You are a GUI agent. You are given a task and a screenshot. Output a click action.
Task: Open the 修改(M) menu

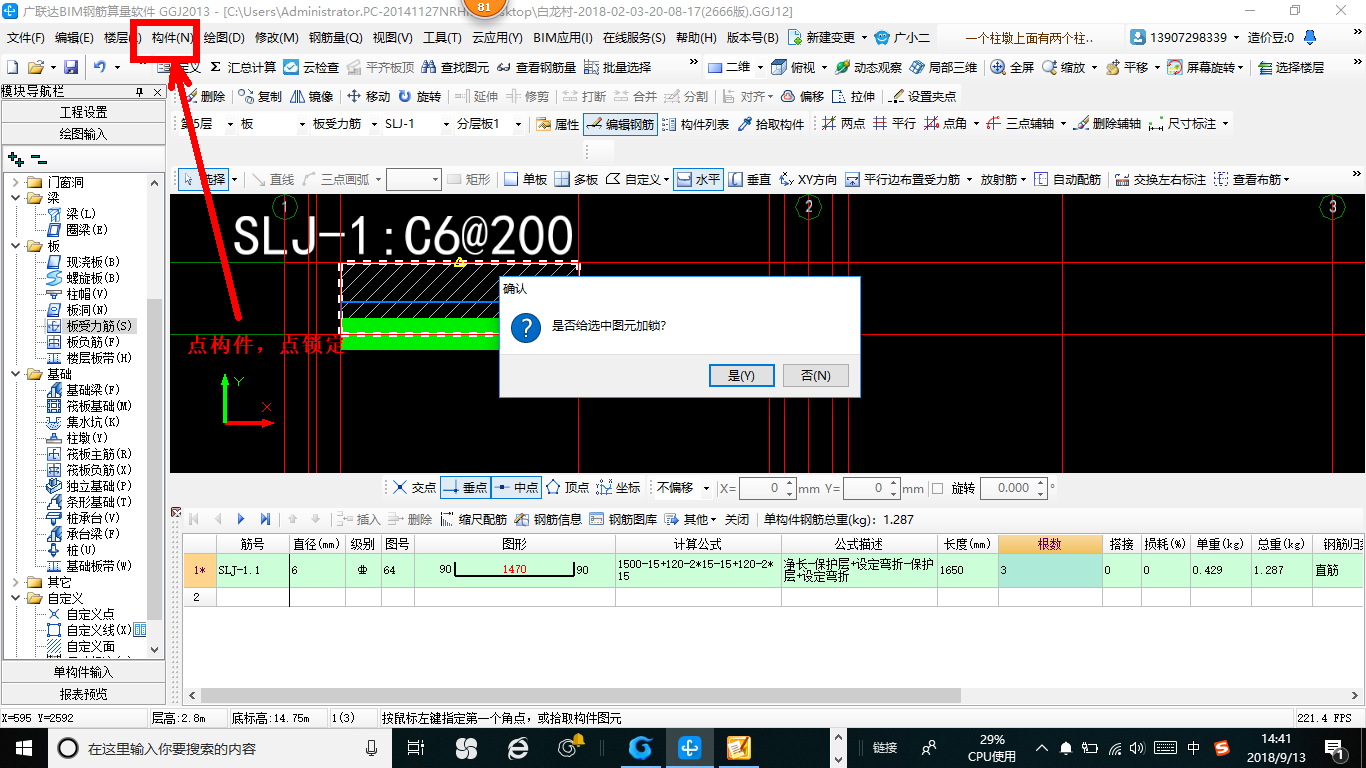pyautogui.click(x=277, y=38)
